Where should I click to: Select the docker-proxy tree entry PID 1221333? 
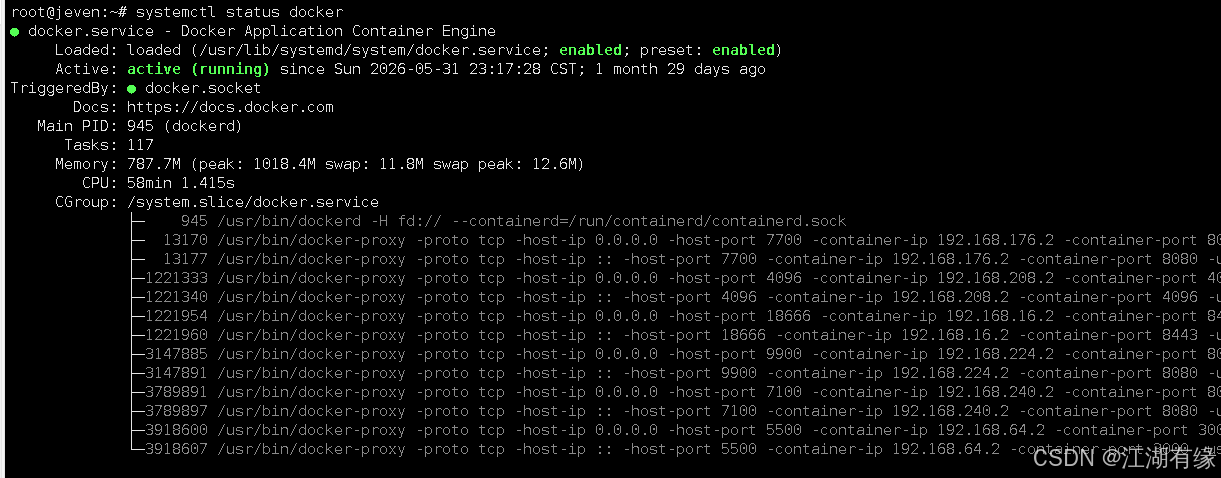coord(675,278)
